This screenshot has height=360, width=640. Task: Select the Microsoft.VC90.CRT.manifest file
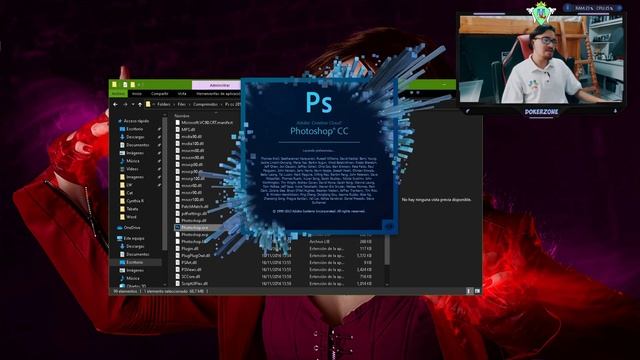[207, 122]
